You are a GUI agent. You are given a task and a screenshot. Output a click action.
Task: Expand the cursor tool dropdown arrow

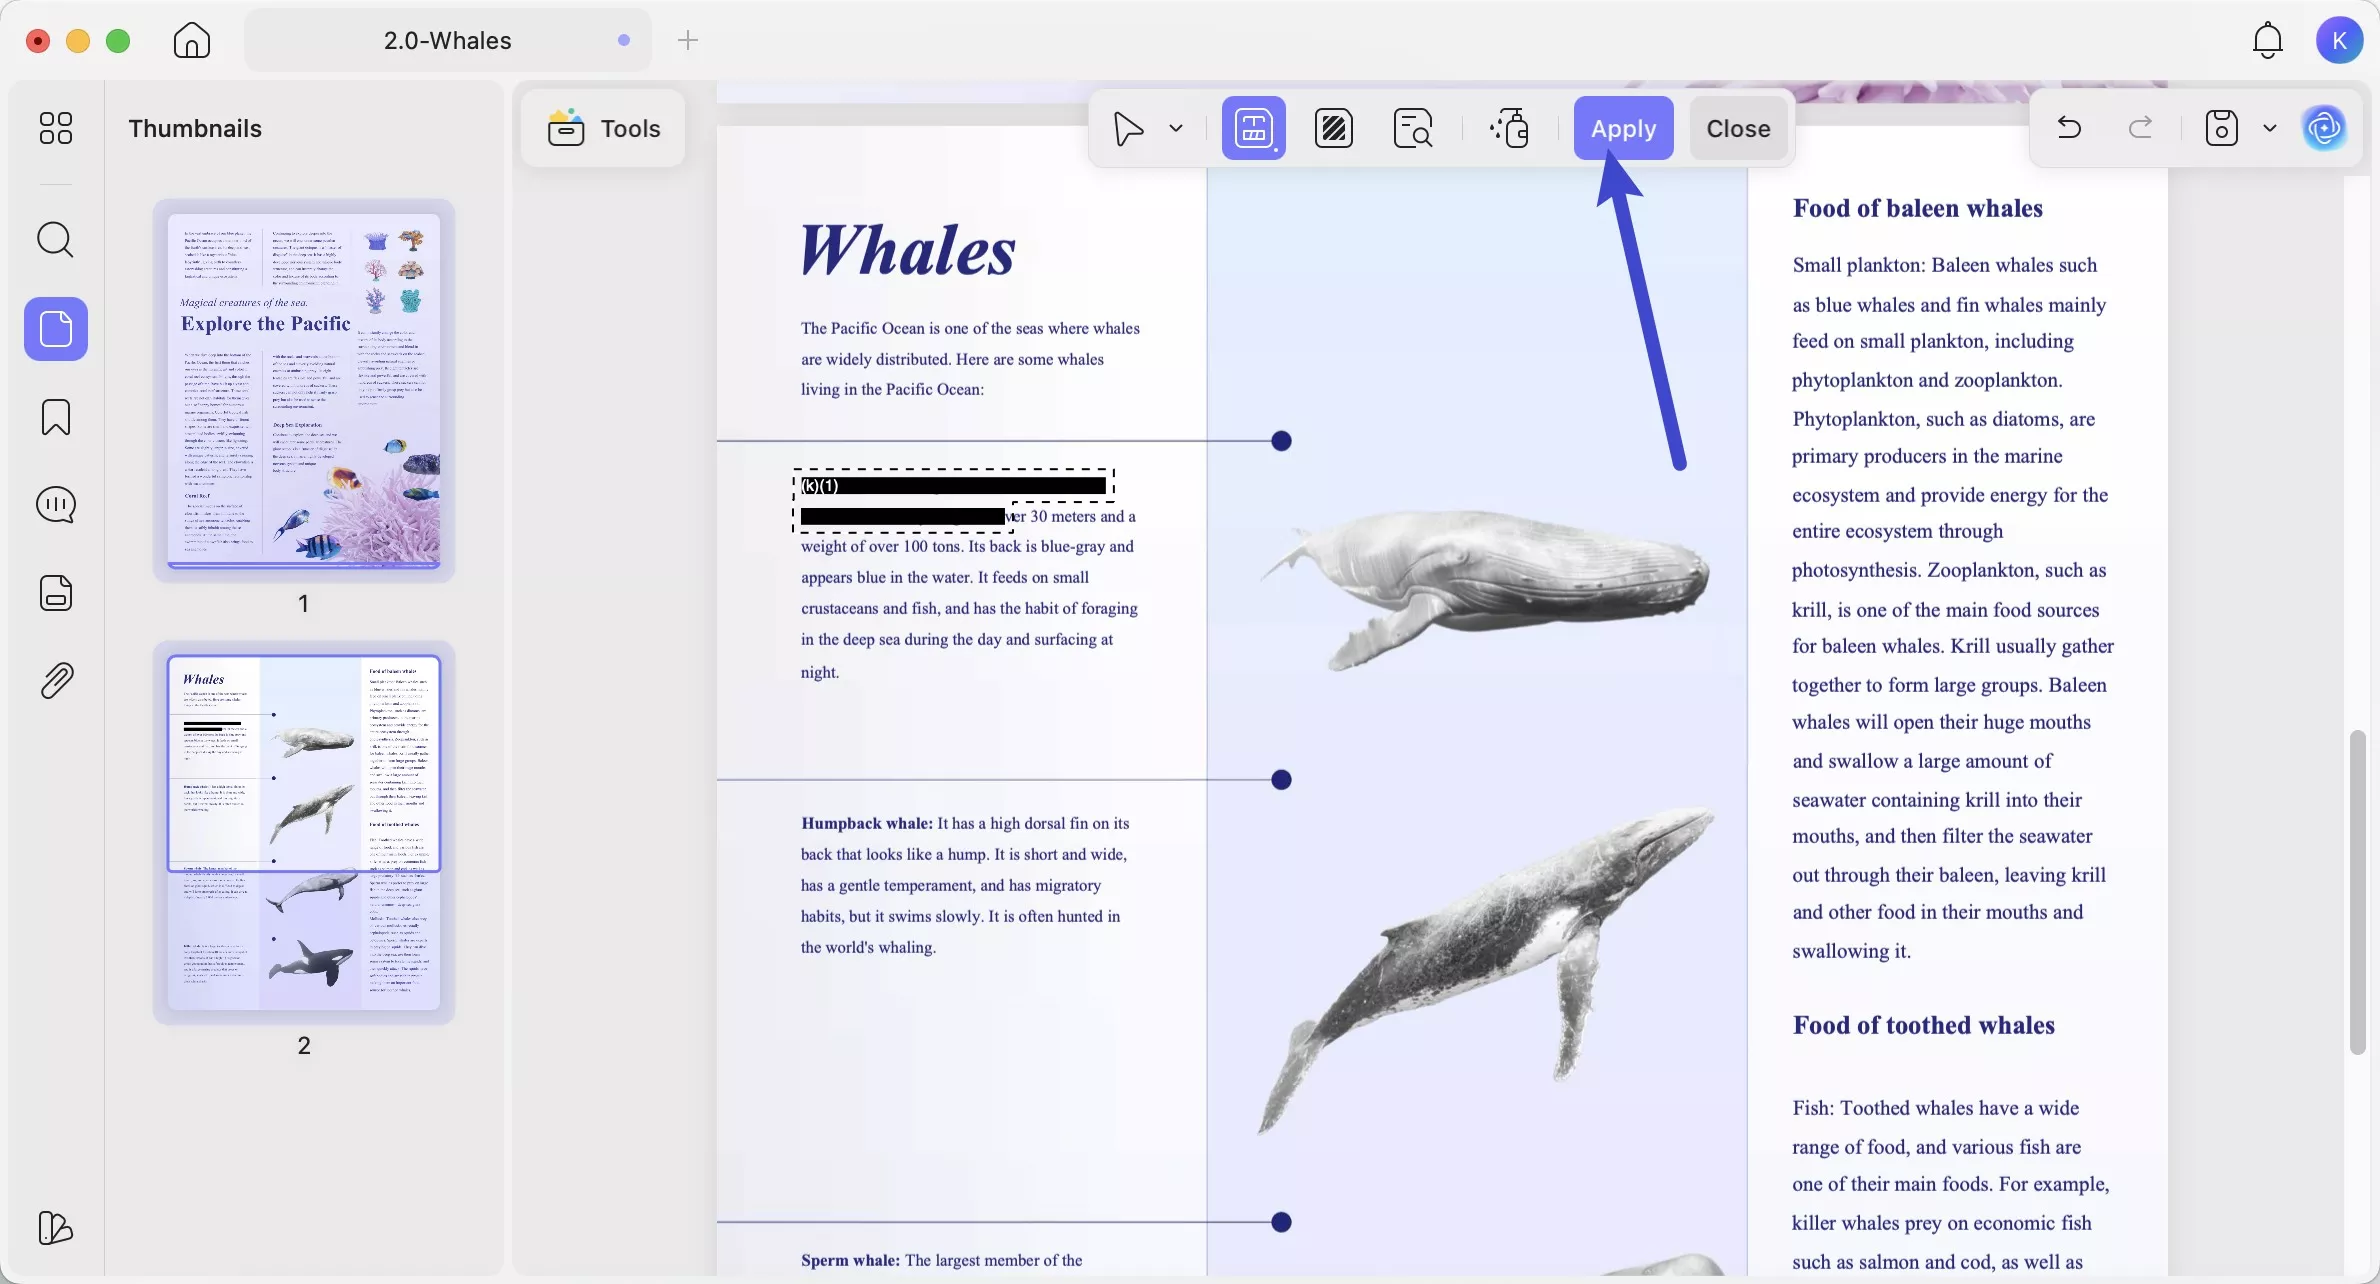tap(1176, 129)
